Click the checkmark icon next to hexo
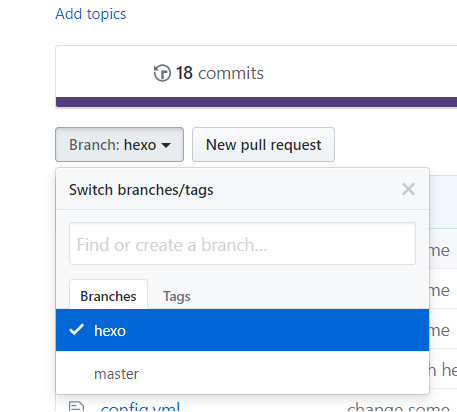The image size is (457, 412). pyautogui.click(x=76, y=330)
